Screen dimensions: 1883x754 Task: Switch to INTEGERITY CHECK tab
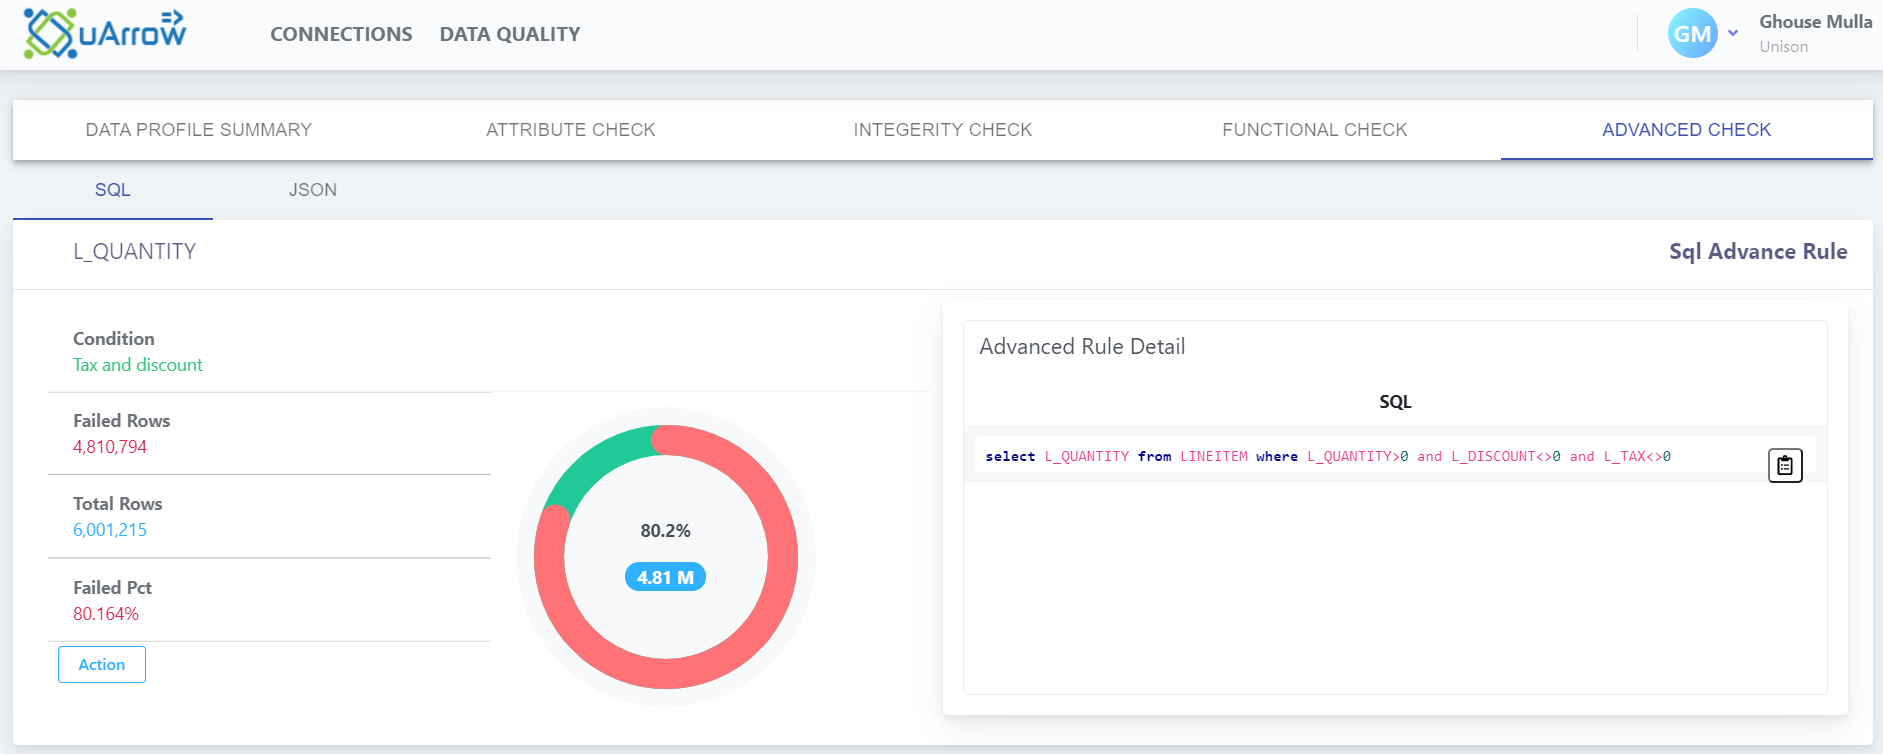point(943,130)
